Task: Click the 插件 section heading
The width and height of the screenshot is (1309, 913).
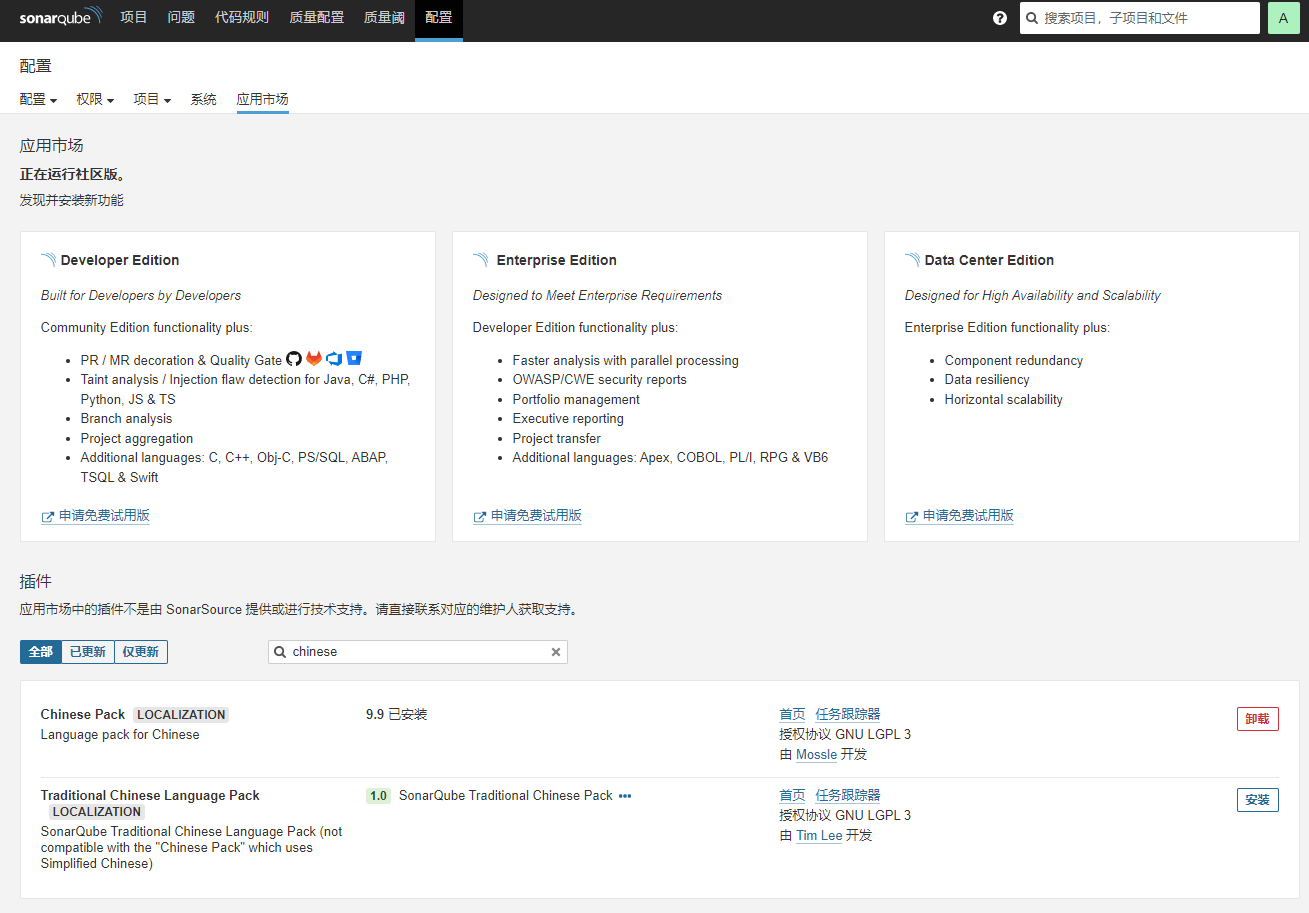Action: 36,581
